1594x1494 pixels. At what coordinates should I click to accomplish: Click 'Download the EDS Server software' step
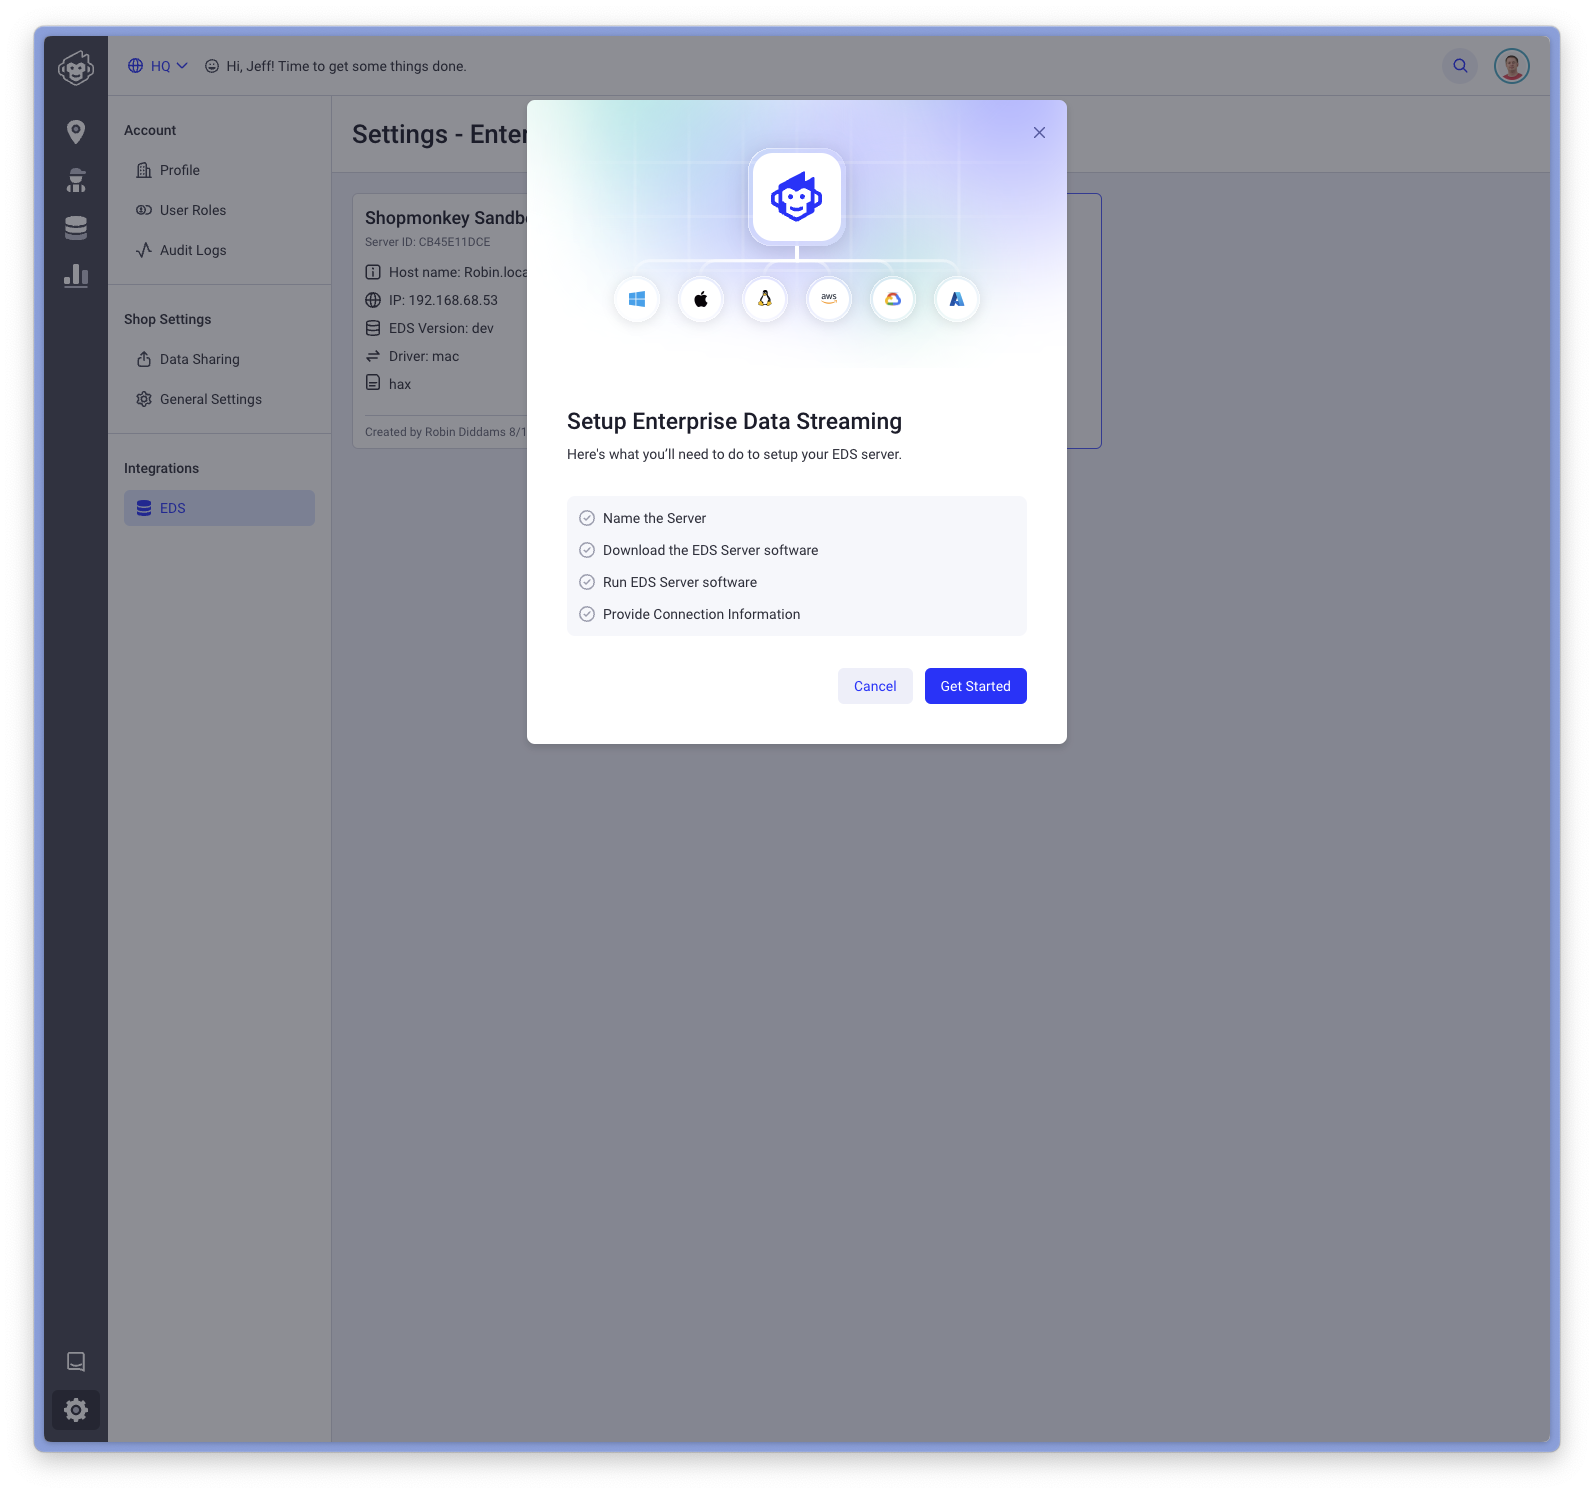(710, 550)
